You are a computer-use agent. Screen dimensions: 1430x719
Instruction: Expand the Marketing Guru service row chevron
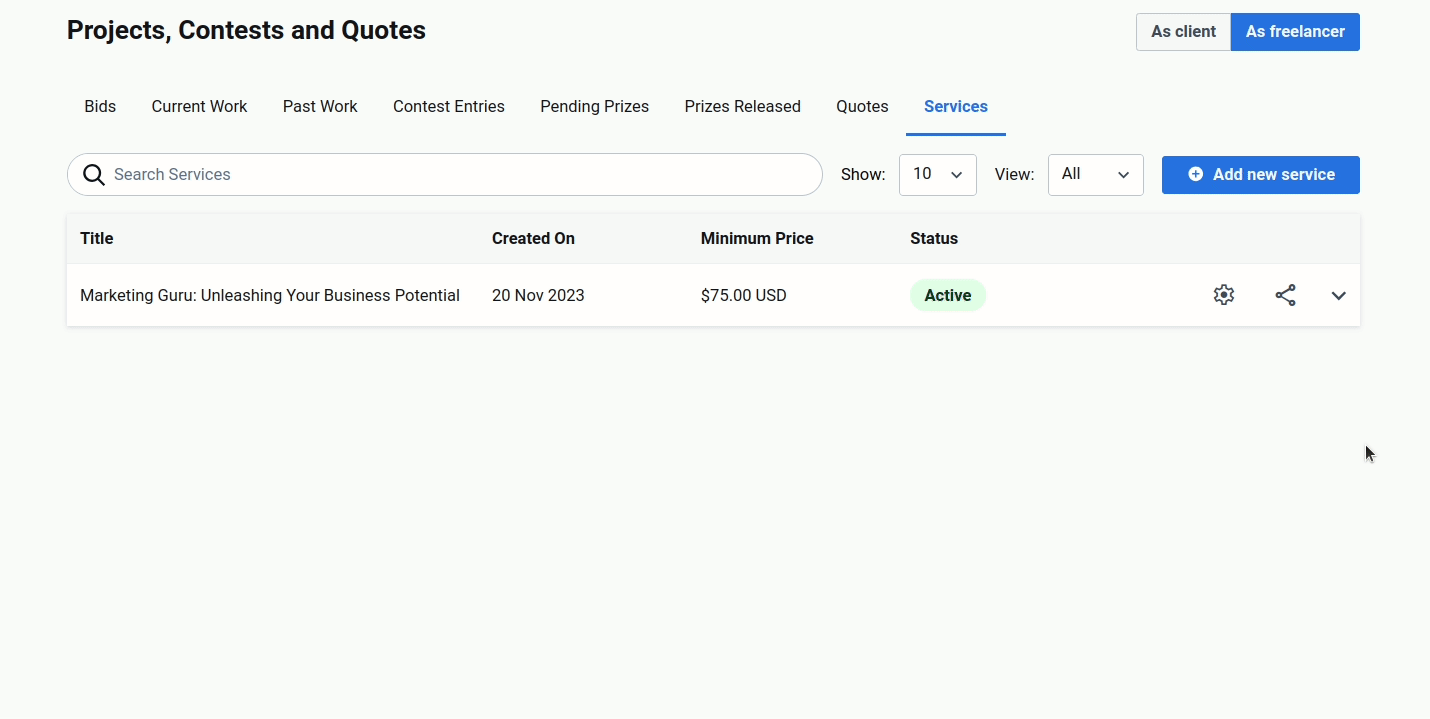[x=1339, y=296]
